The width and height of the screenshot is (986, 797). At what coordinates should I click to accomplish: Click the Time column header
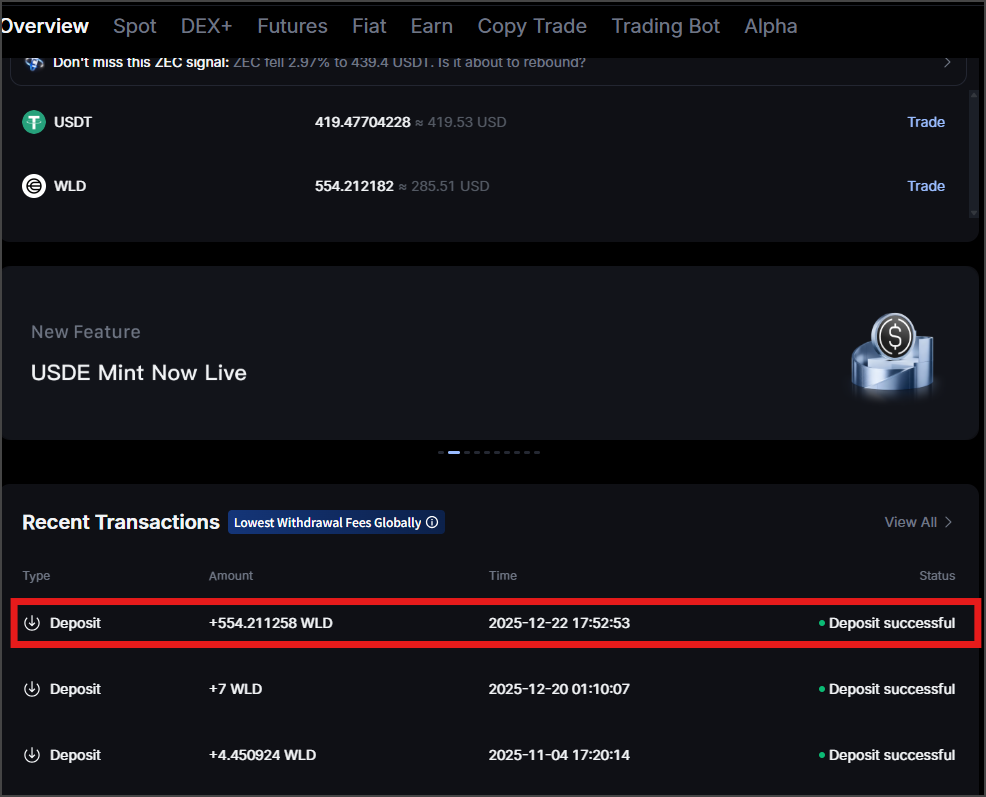pos(503,576)
